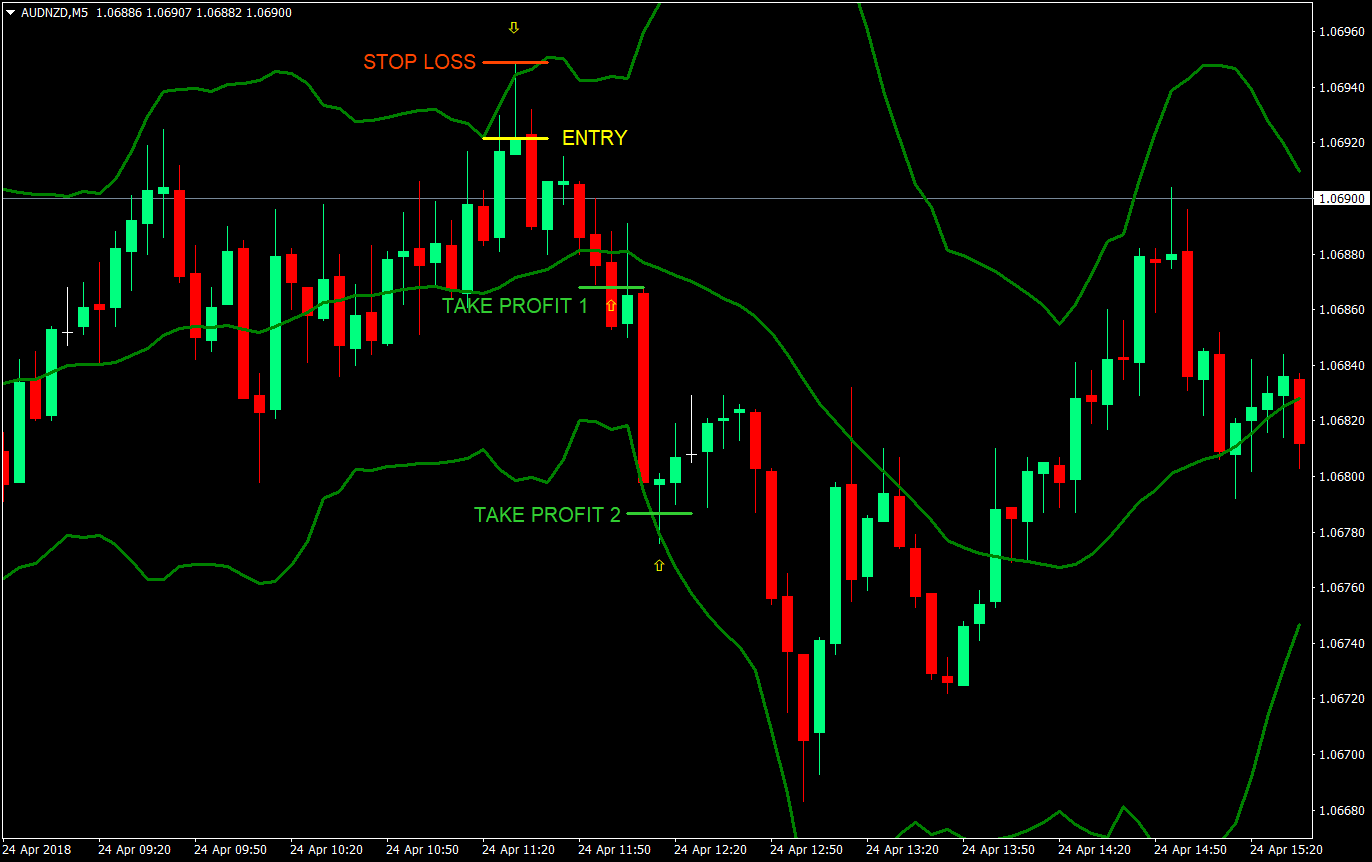Click the 24 Apr 2018 date label

[39, 850]
